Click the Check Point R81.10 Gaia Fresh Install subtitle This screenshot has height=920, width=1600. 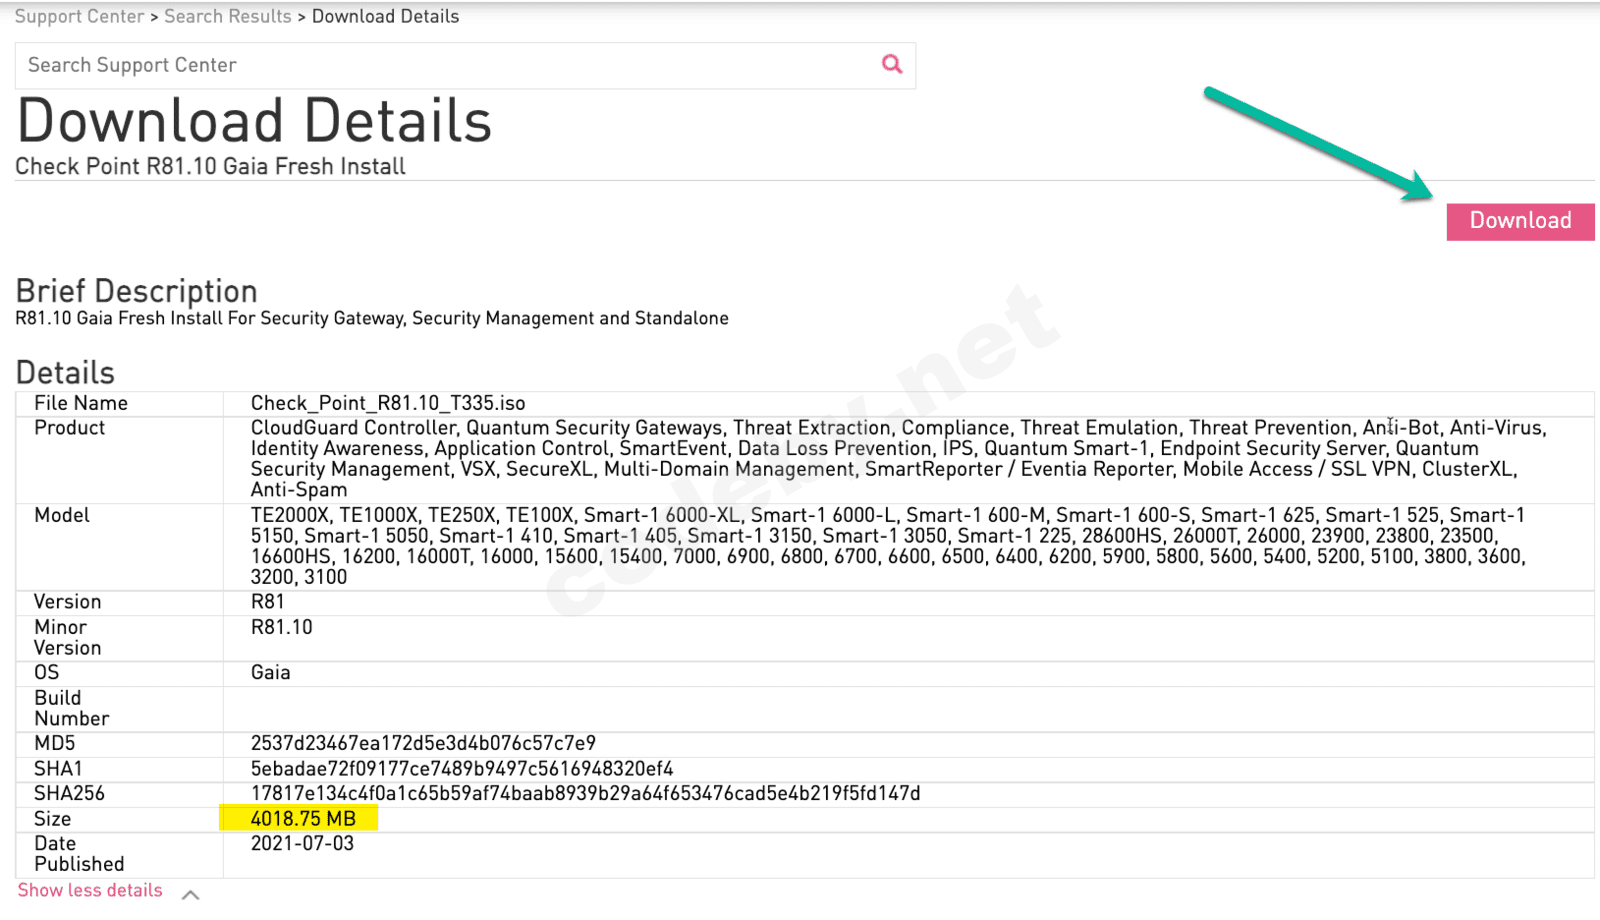210,166
